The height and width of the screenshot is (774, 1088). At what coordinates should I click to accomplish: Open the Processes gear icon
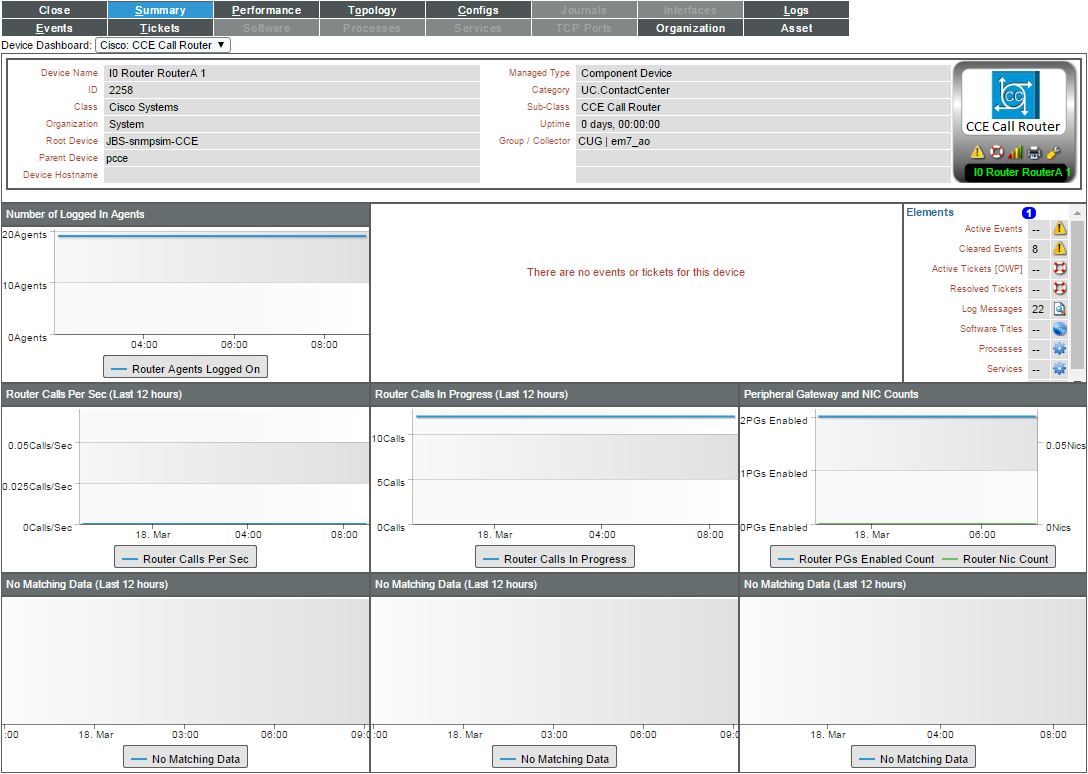coord(1059,348)
